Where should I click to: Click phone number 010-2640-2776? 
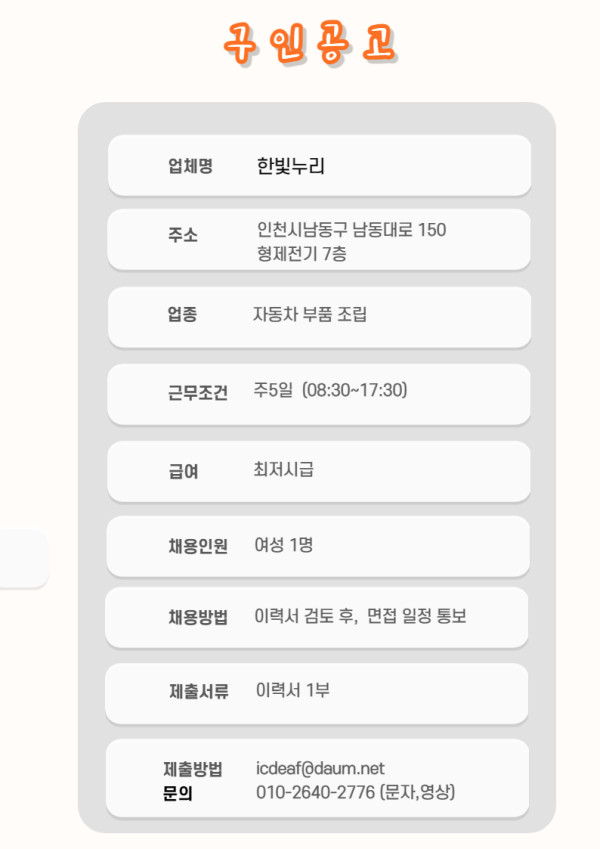315,792
